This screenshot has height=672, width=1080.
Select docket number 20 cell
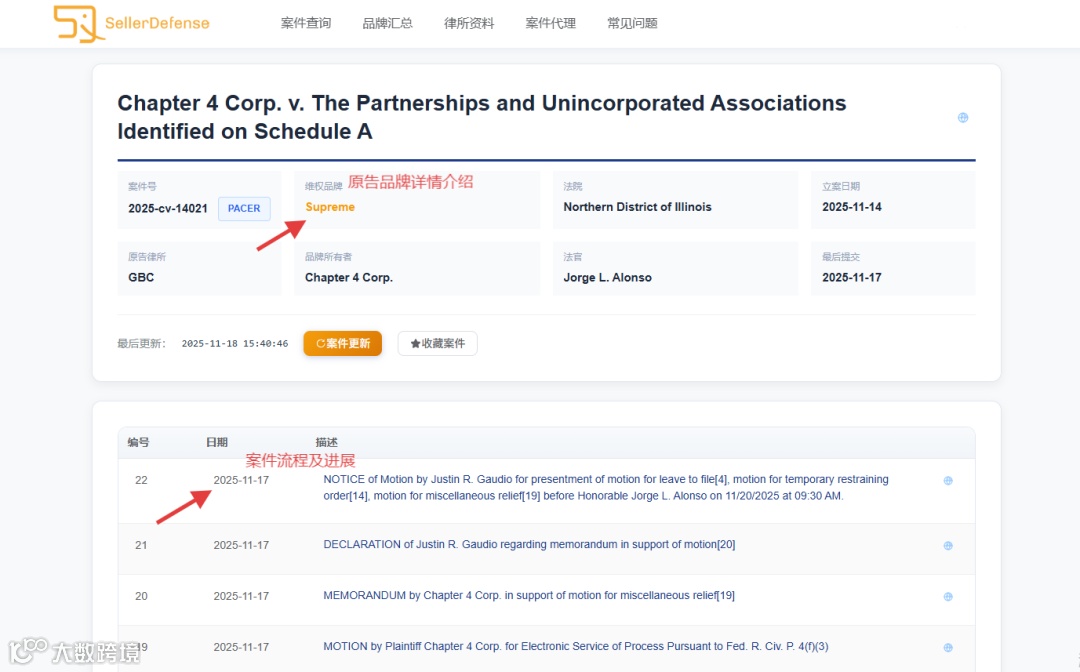pyautogui.click(x=141, y=596)
